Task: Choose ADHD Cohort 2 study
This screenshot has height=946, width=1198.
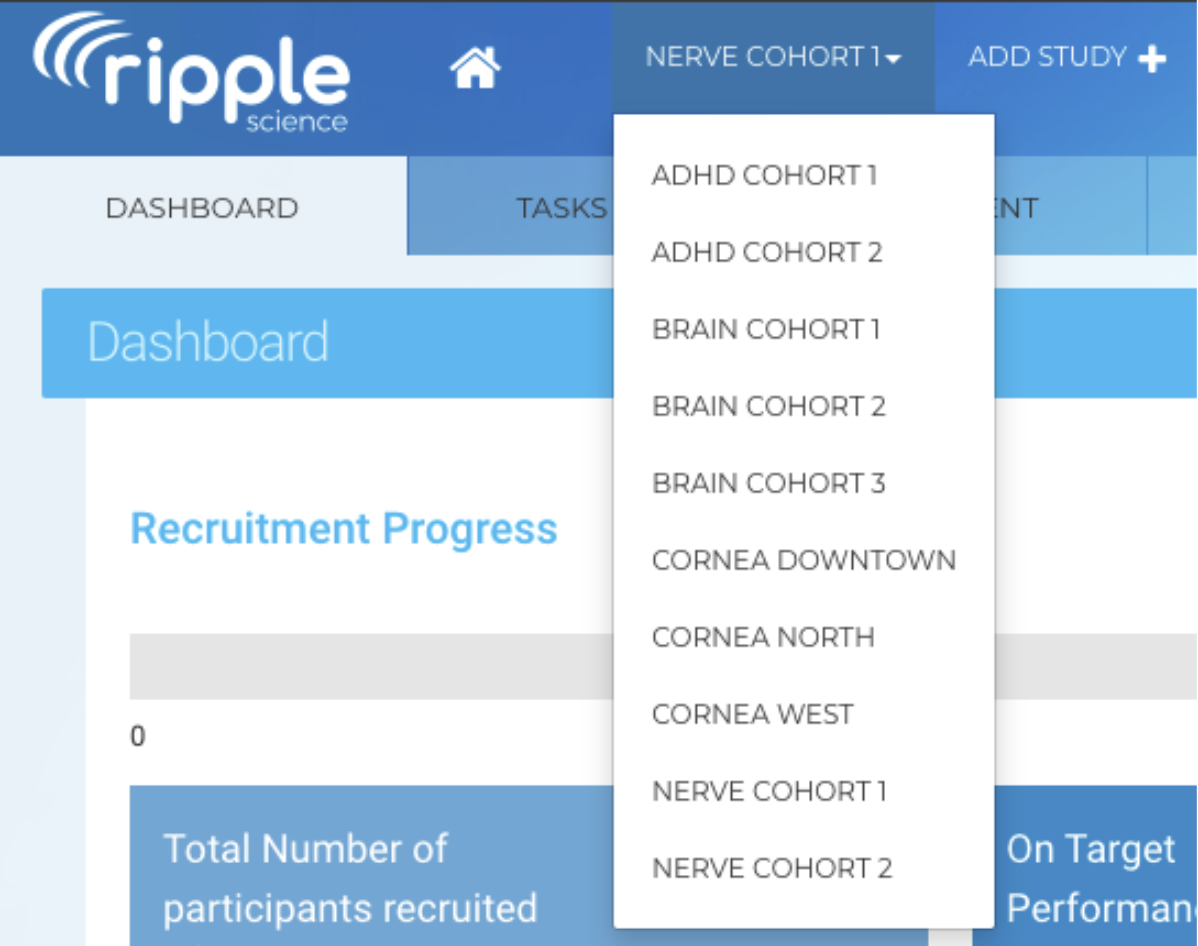Action: click(767, 253)
